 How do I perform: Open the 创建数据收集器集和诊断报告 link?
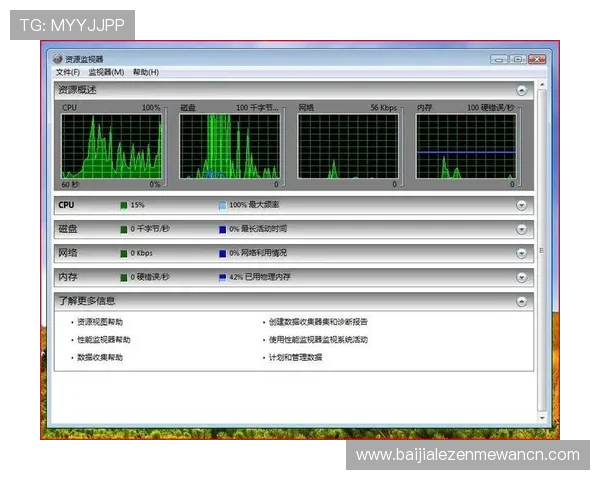(x=318, y=322)
